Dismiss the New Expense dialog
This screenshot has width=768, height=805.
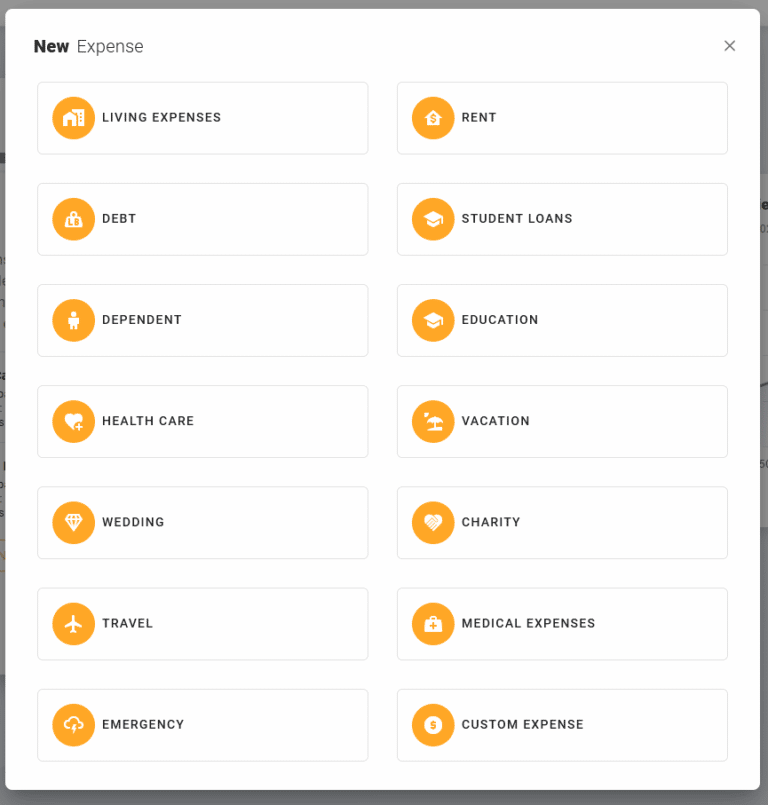click(729, 45)
